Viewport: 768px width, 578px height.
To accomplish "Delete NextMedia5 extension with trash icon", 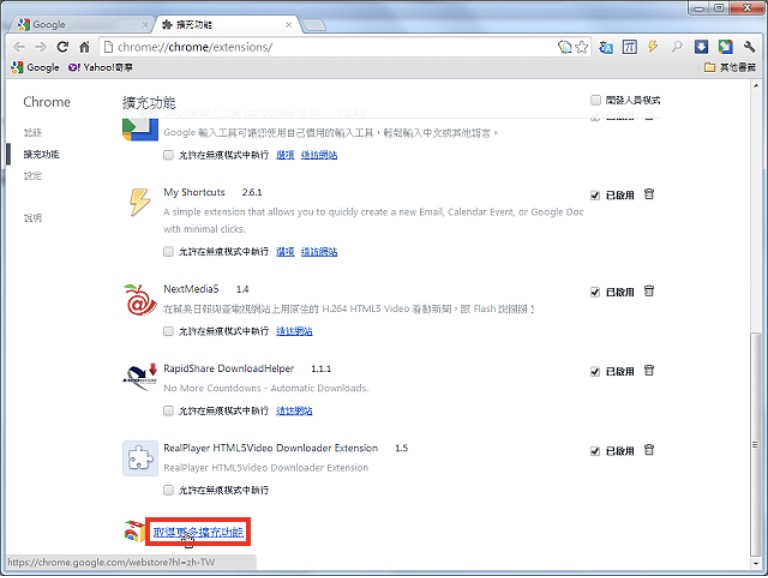I will click(x=649, y=292).
